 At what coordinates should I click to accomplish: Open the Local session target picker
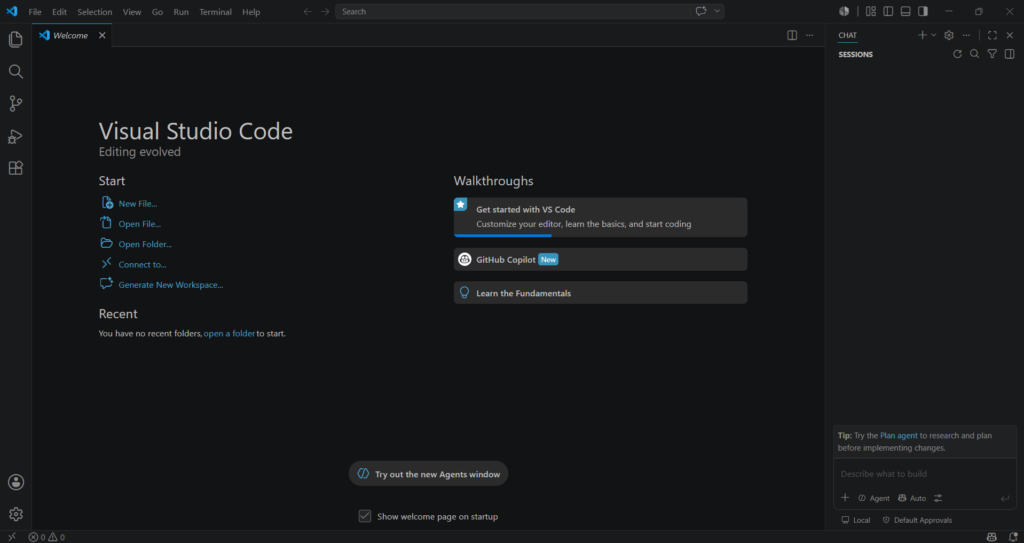coord(856,520)
